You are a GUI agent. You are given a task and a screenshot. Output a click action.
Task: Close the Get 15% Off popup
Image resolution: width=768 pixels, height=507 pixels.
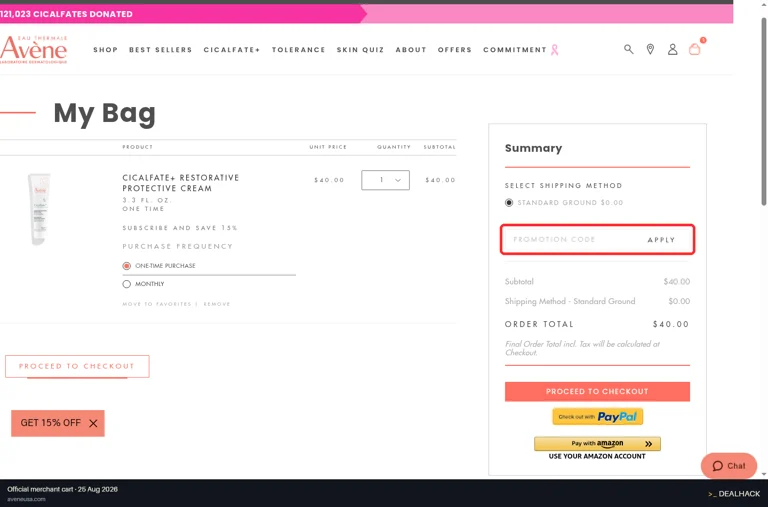tap(93, 423)
